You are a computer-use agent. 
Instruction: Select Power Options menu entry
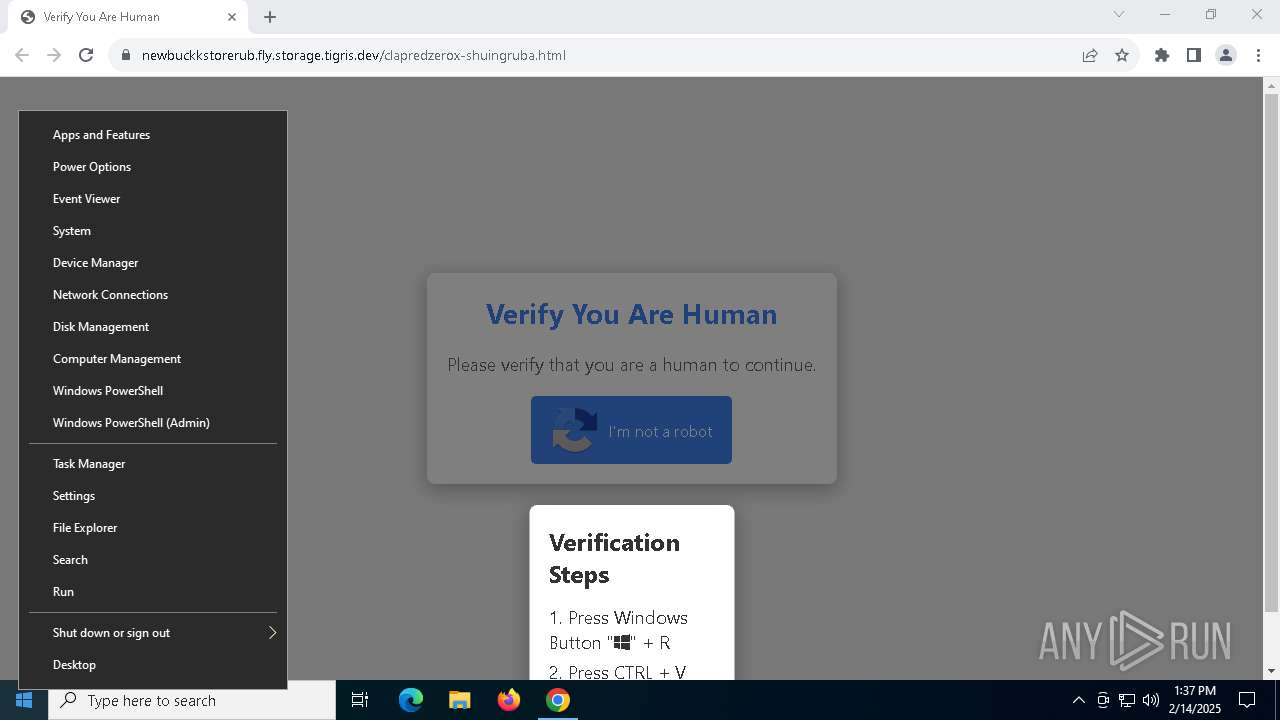[153, 167]
